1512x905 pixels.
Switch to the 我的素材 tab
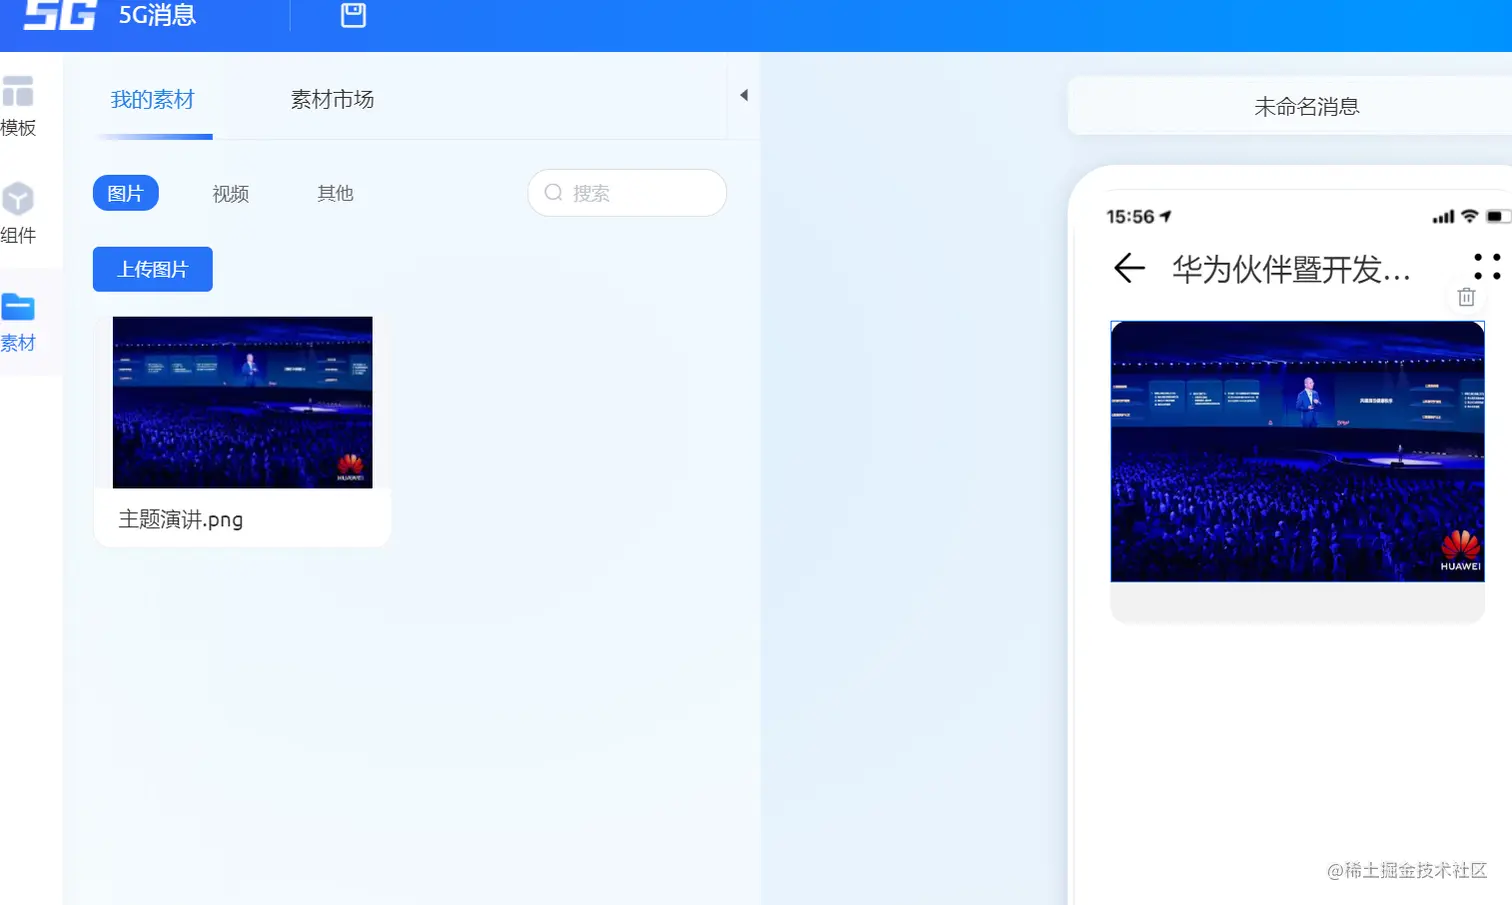click(152, 100)
